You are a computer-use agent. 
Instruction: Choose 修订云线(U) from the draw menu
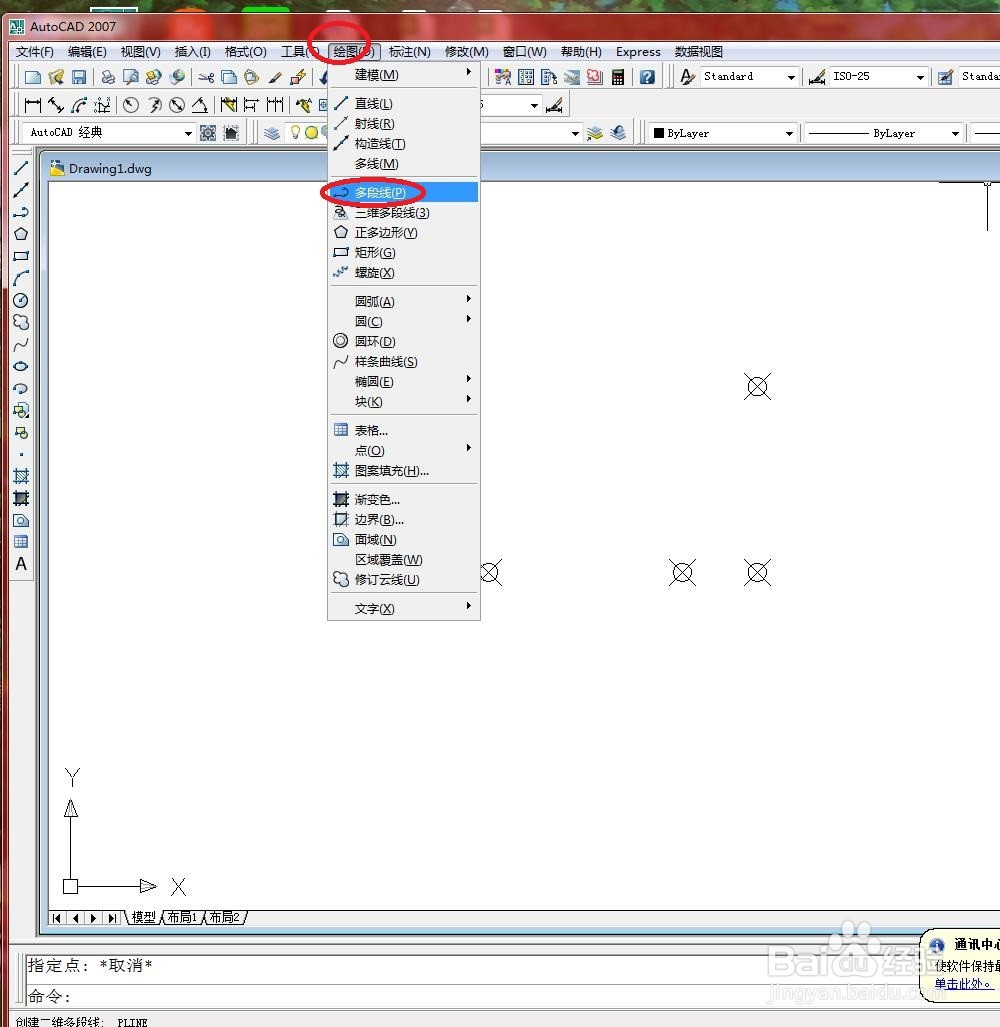coord(404,580)
